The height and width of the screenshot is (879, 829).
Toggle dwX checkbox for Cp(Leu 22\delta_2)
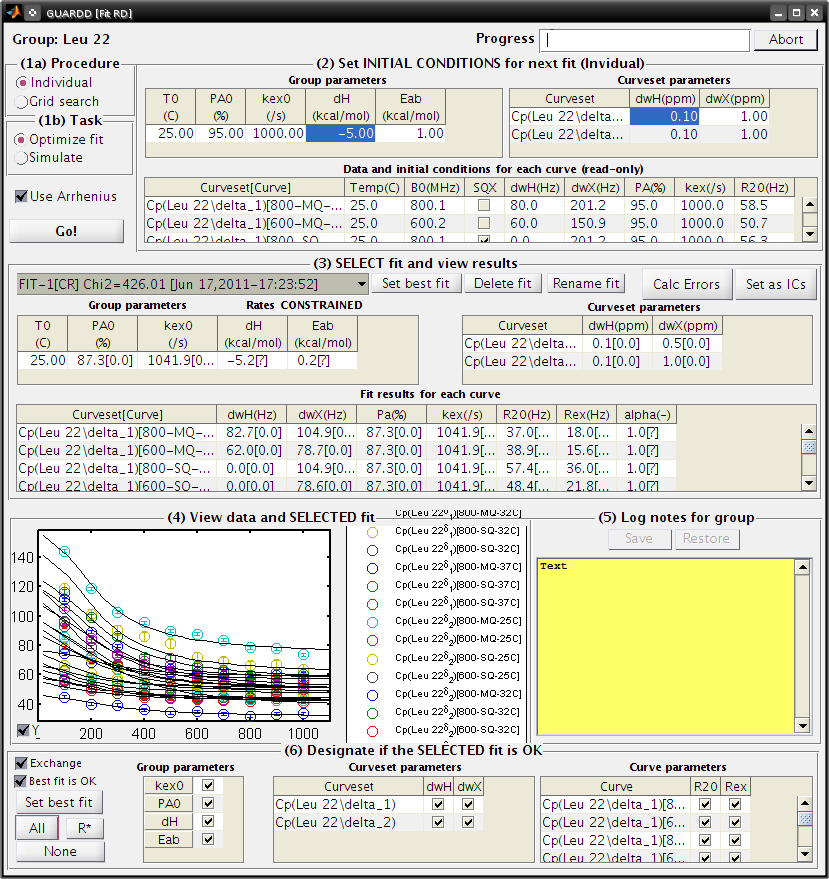coord(468,822)
